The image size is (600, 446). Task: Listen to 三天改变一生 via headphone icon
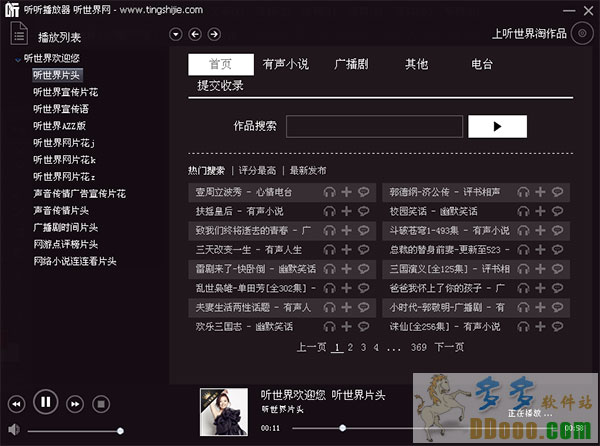(329, 250)
